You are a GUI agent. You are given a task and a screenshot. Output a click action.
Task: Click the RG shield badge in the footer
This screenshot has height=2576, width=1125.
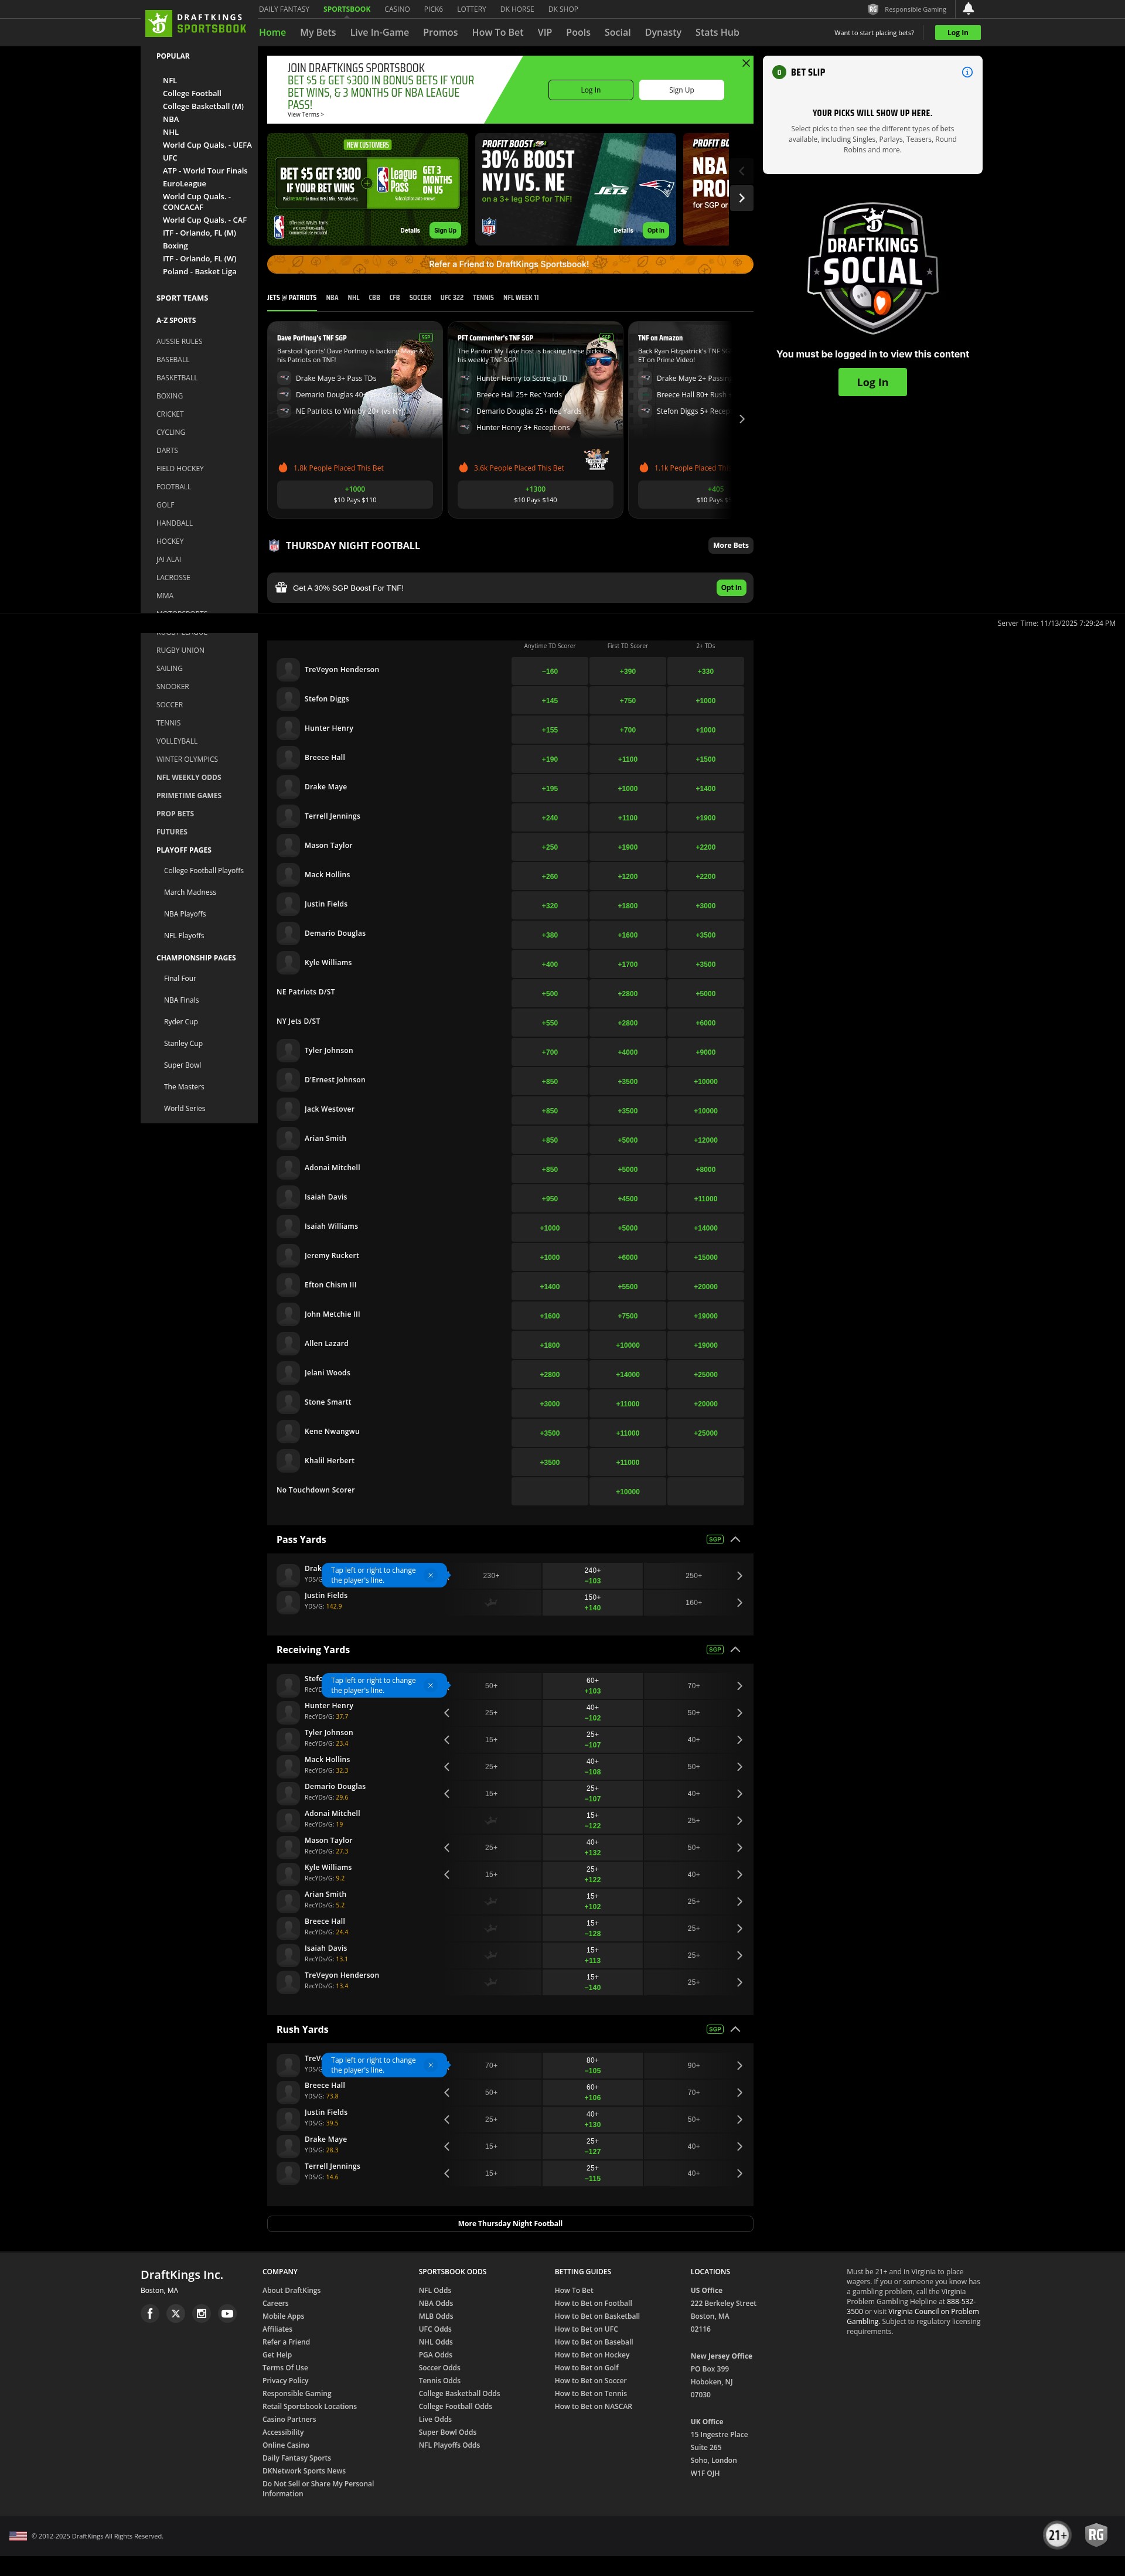pos(1096,2534)
